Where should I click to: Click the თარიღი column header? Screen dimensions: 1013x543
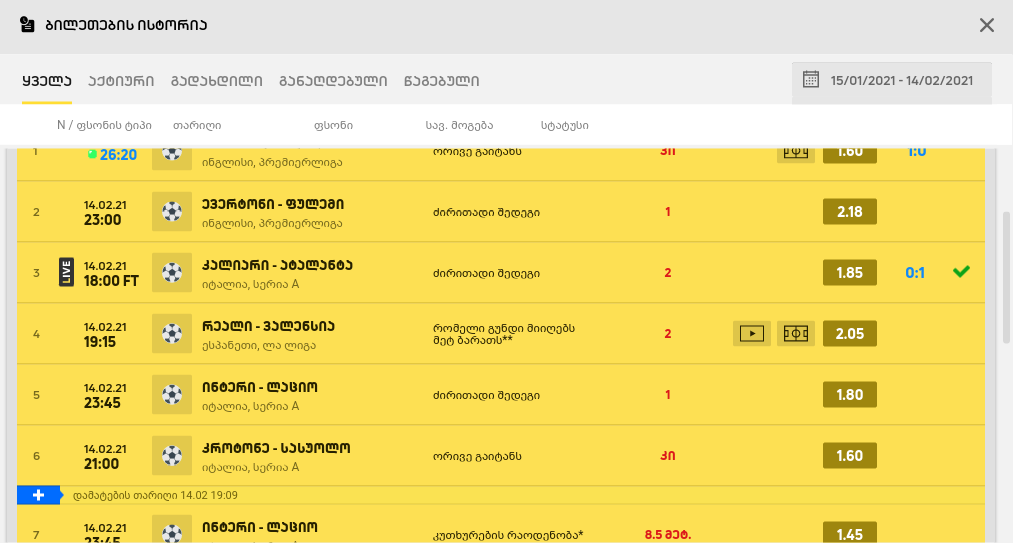(x=197, y=125)
